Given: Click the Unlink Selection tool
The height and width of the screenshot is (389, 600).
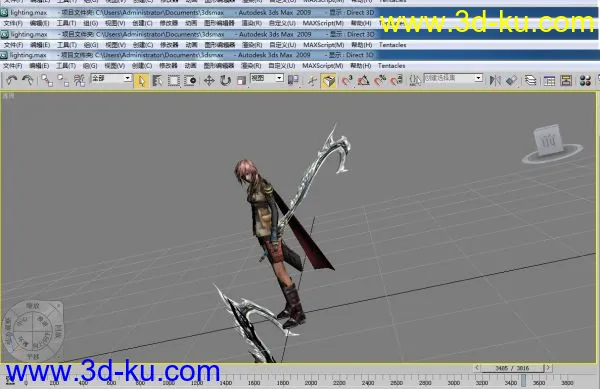Looking at the screenshot, I should coord(63,80).
